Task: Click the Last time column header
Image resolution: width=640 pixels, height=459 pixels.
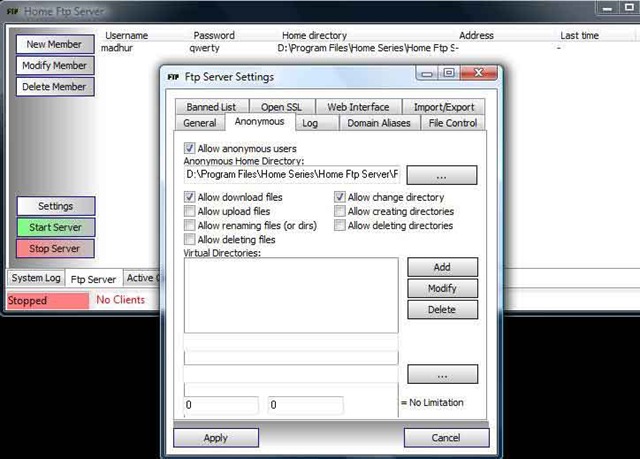Action: point(579,35)
